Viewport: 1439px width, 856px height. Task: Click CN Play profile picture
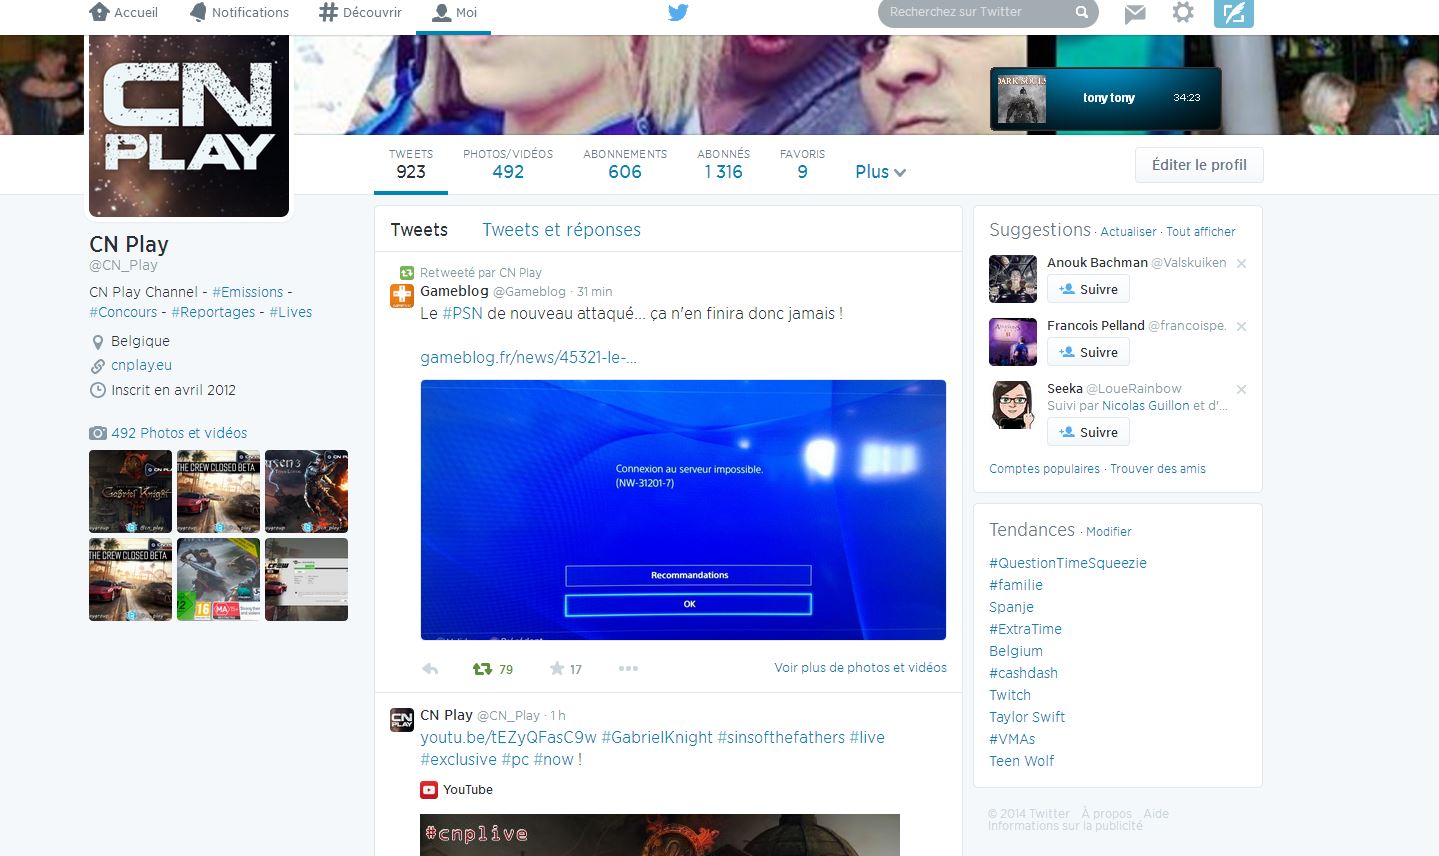coord(189,126)
